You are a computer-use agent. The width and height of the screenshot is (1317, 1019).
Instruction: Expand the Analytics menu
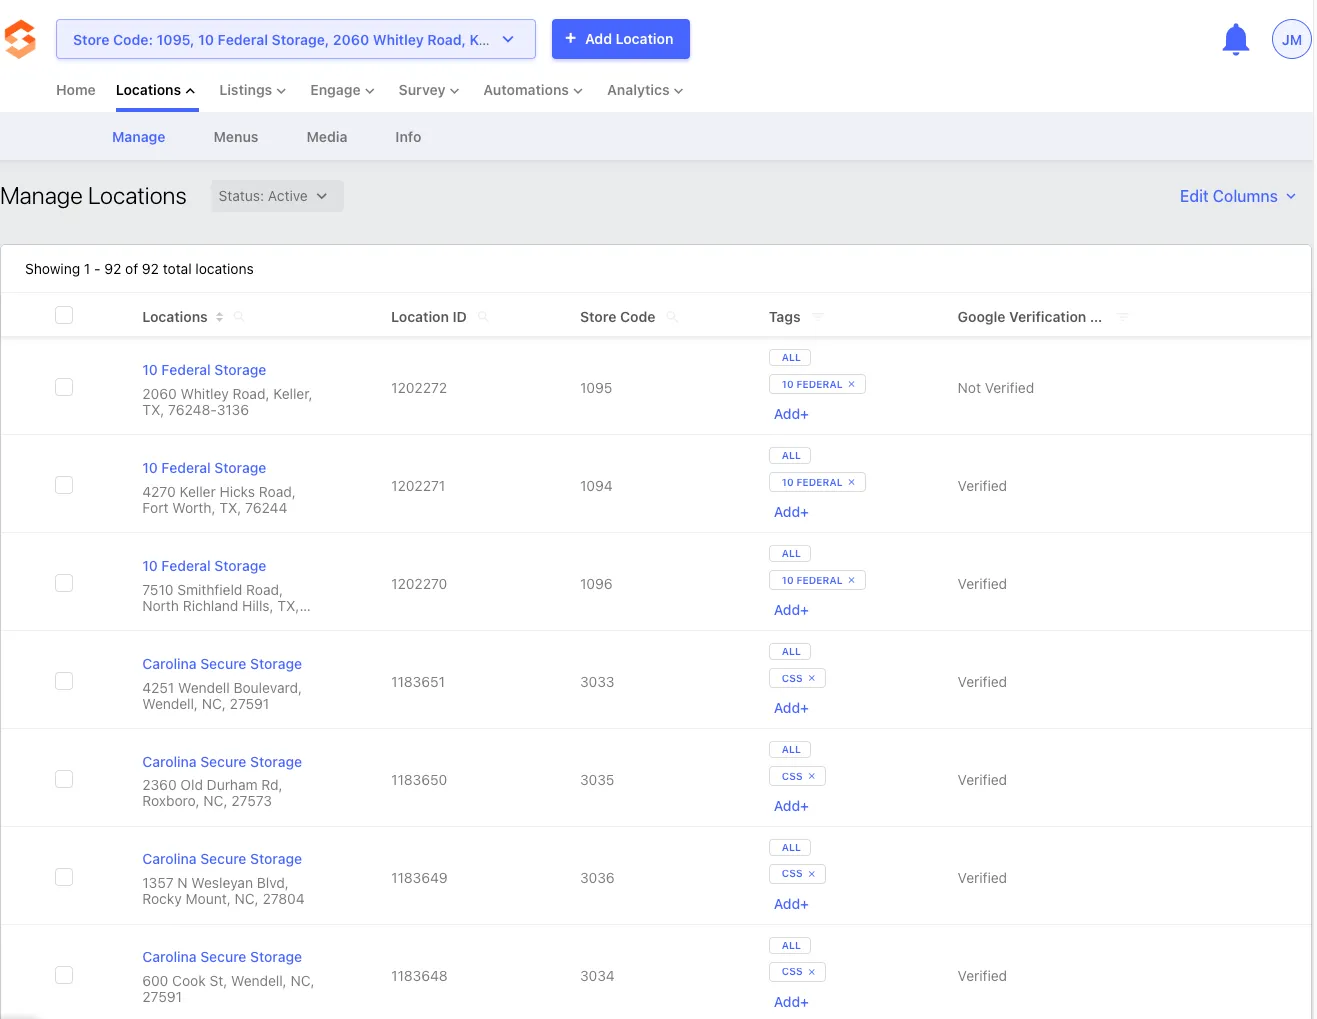click(x=645, y=90)
